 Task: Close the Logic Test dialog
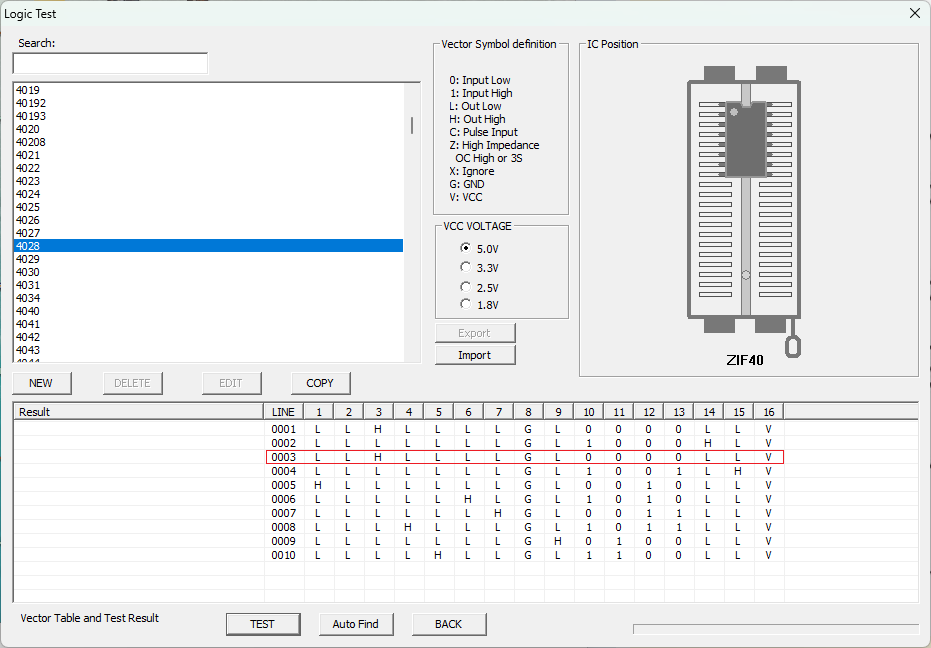pyautogui.click(x=914, y=14)
